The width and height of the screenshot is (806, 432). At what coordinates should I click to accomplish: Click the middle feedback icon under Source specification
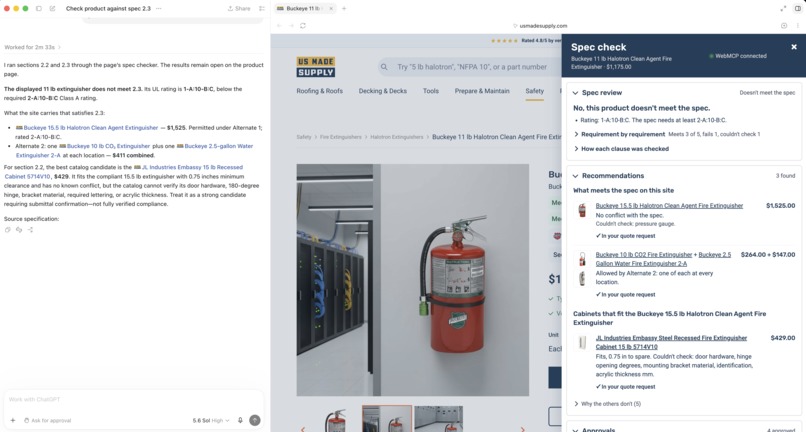[x=19, y=230]
